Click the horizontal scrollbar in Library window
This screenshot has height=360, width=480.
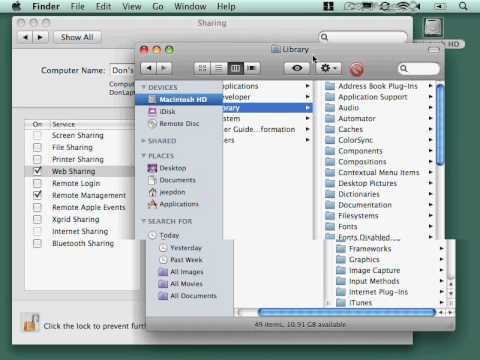click(347, 312)
